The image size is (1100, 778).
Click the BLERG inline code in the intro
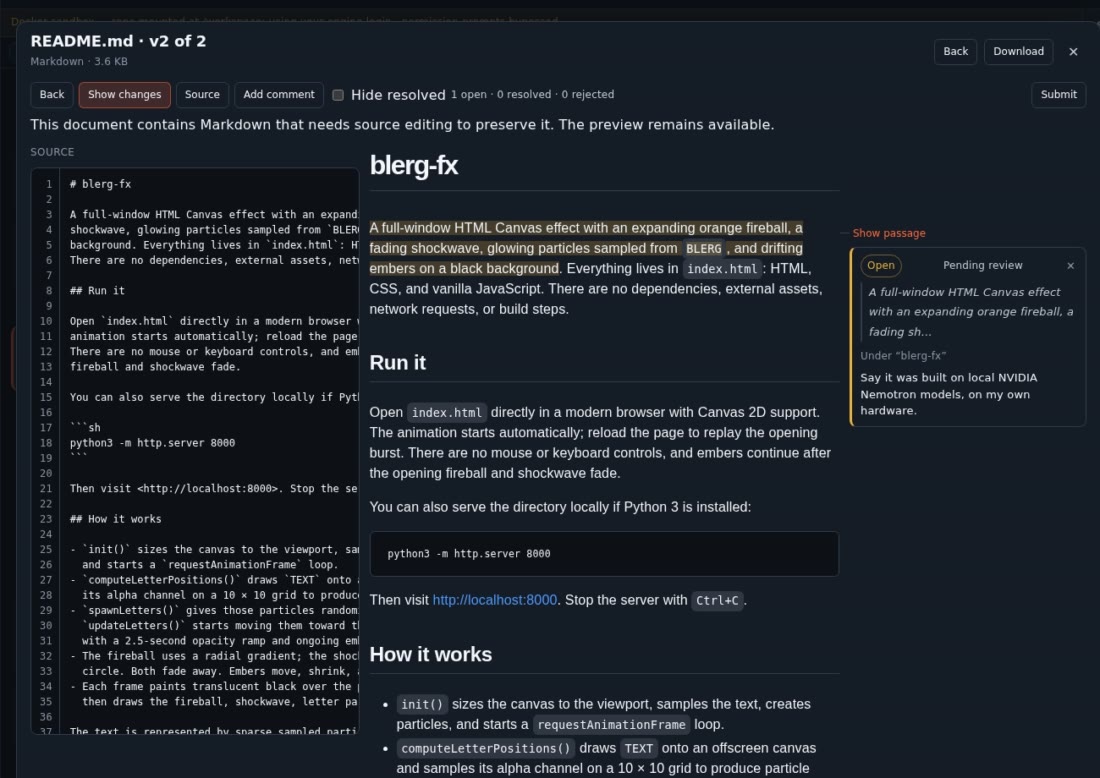[x=703, y=249]
